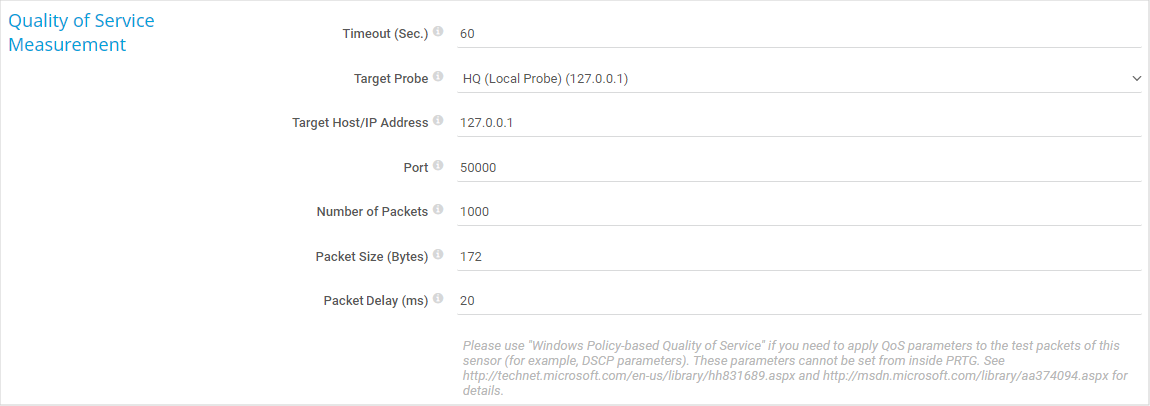Click the Target Host/IP Address info icon
Image resolution: width=1150 pixels, height=406 pixels.
pyautogui.click(x=438, y=122)
